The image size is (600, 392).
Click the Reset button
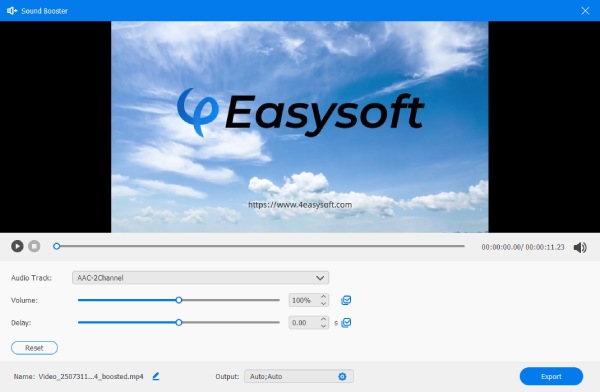tap(34, 348)
